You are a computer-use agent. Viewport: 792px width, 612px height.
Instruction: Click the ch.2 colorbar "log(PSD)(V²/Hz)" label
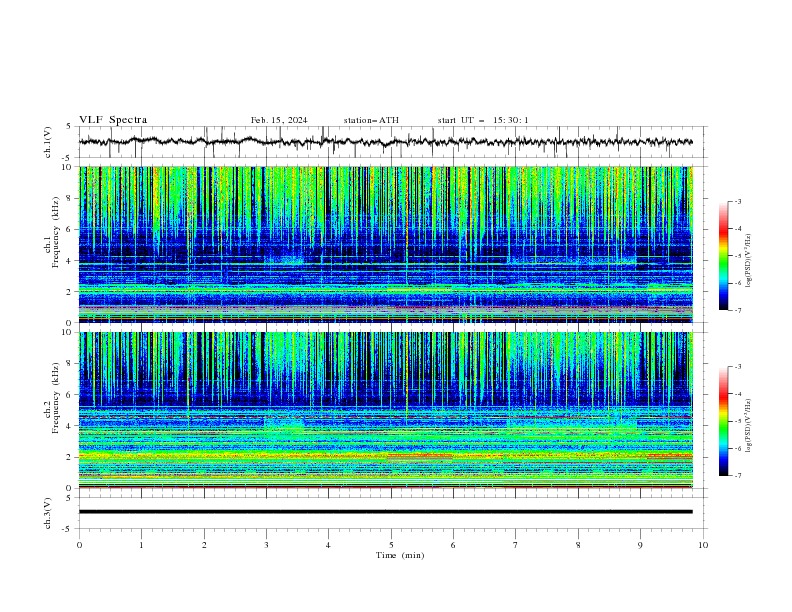(x=749, y=426)
